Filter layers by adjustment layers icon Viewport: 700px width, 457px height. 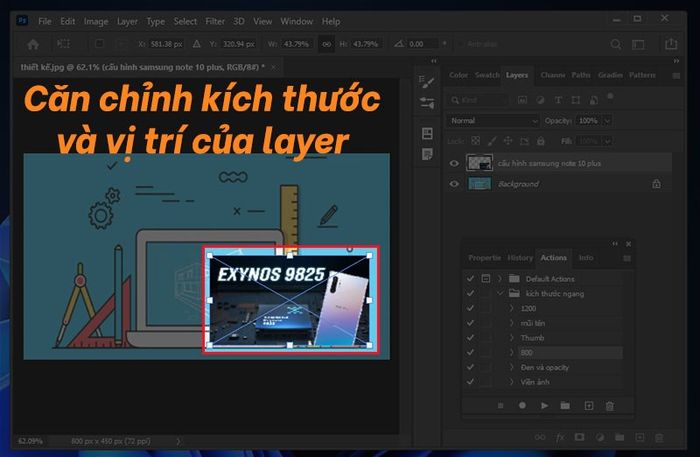(x=540, y=100)
